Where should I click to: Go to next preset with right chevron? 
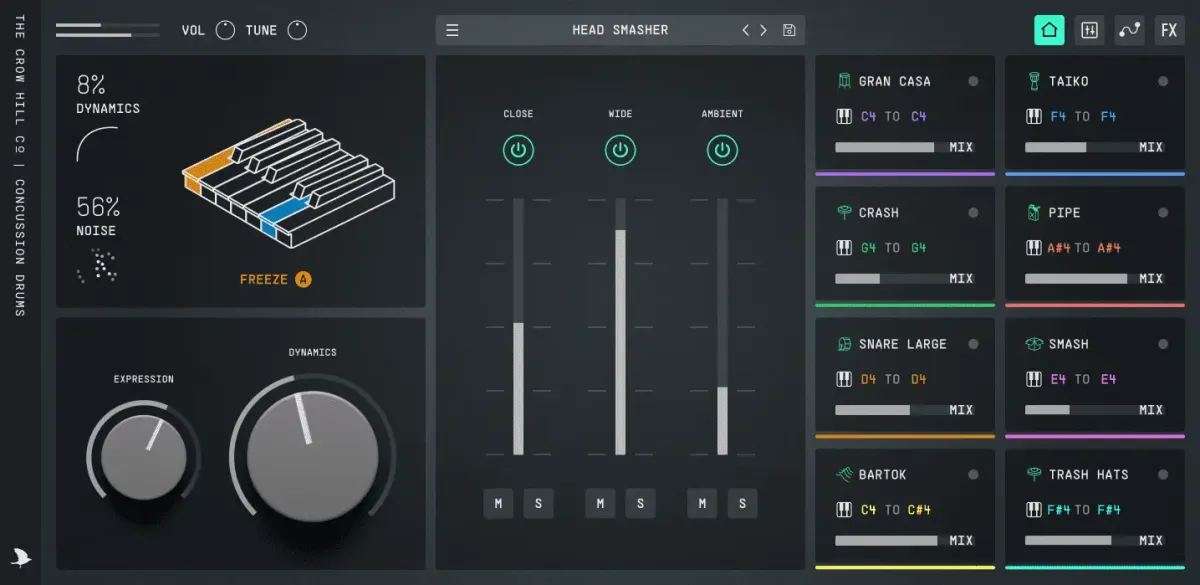coord(764,30)
